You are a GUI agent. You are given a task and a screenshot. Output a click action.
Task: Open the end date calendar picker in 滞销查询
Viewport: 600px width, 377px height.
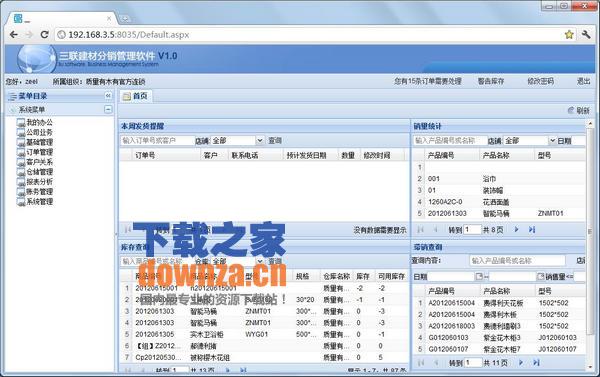(x=540, y=276)
